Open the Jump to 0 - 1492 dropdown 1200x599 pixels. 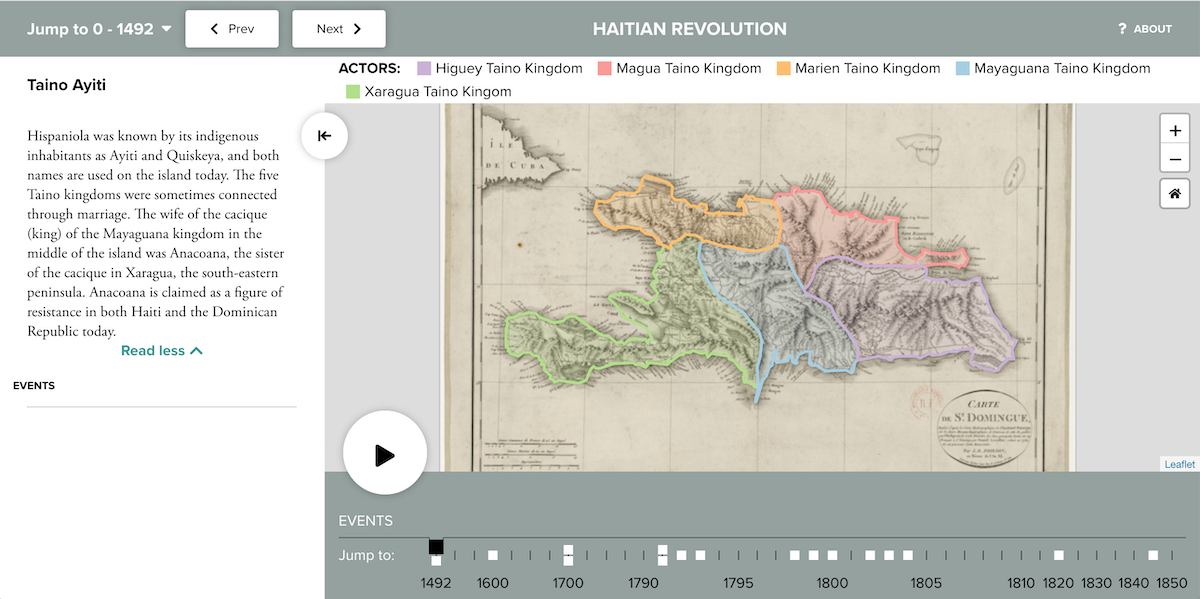[99, 29]
